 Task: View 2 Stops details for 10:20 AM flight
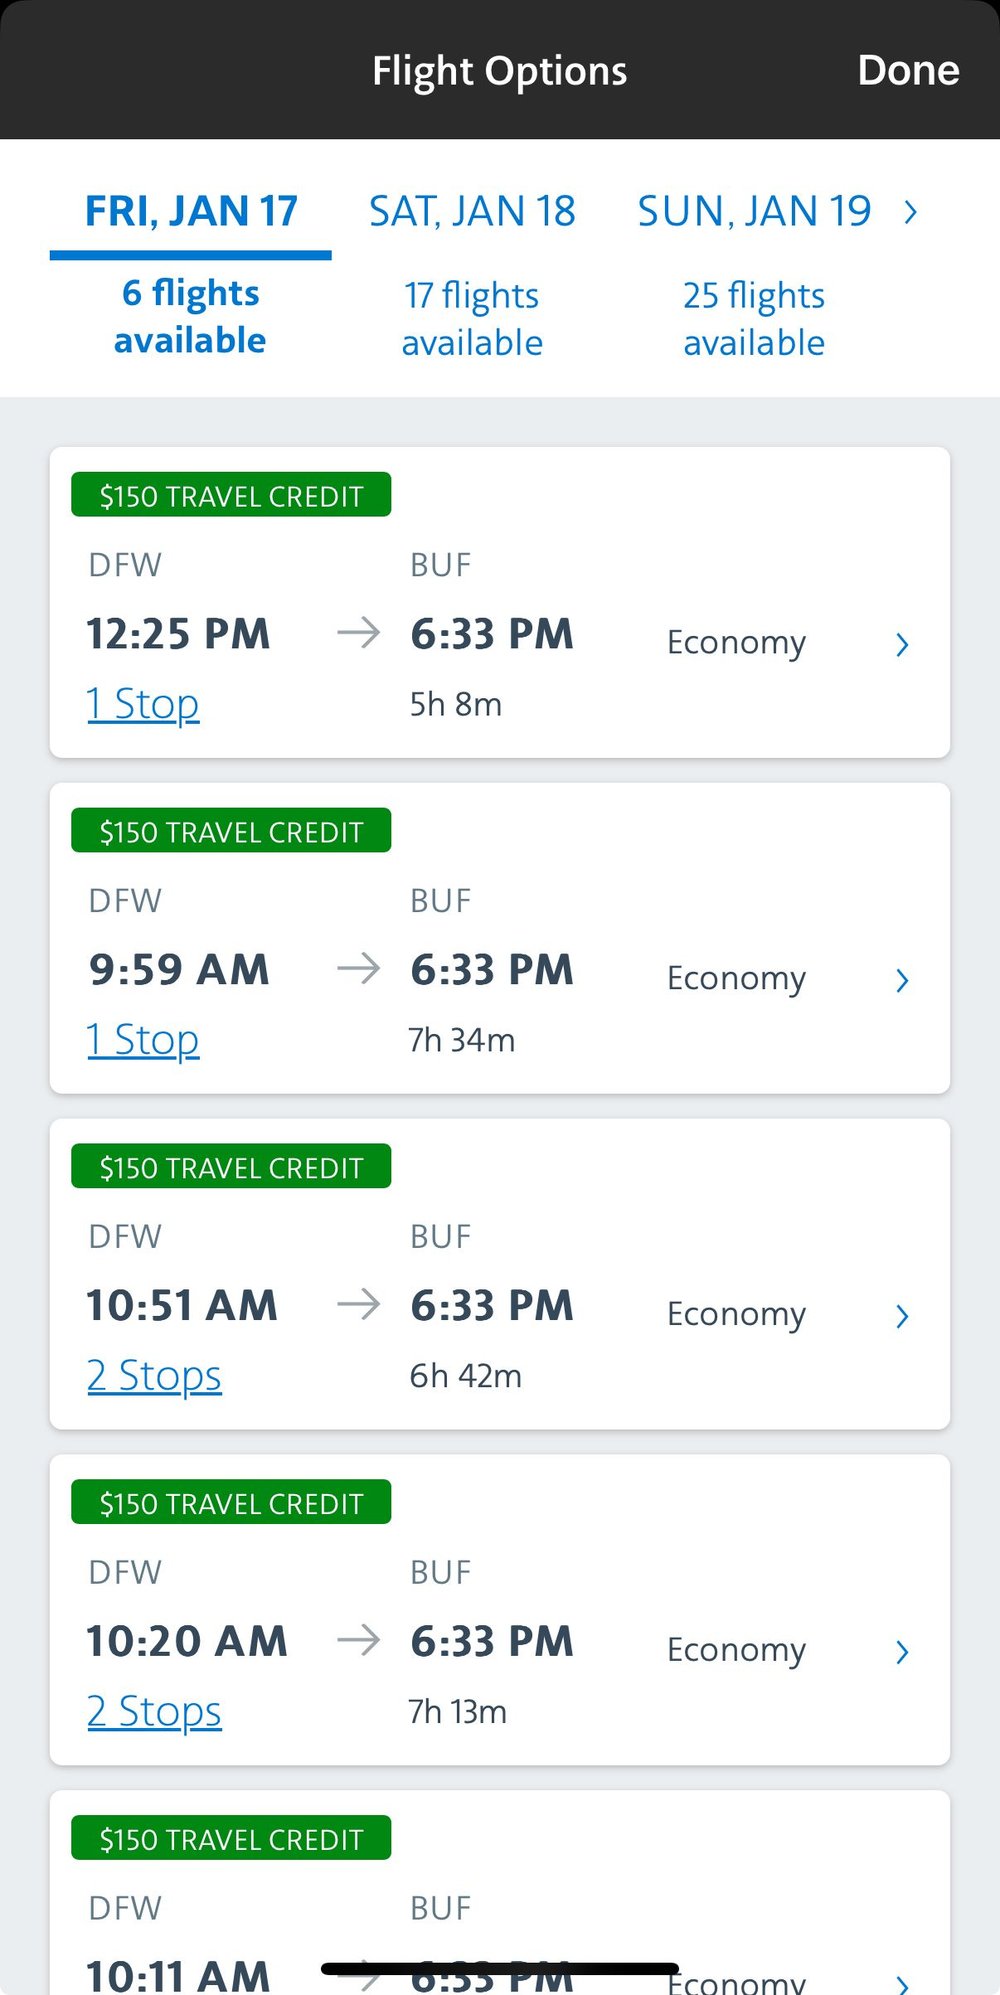click(154, 1712)
